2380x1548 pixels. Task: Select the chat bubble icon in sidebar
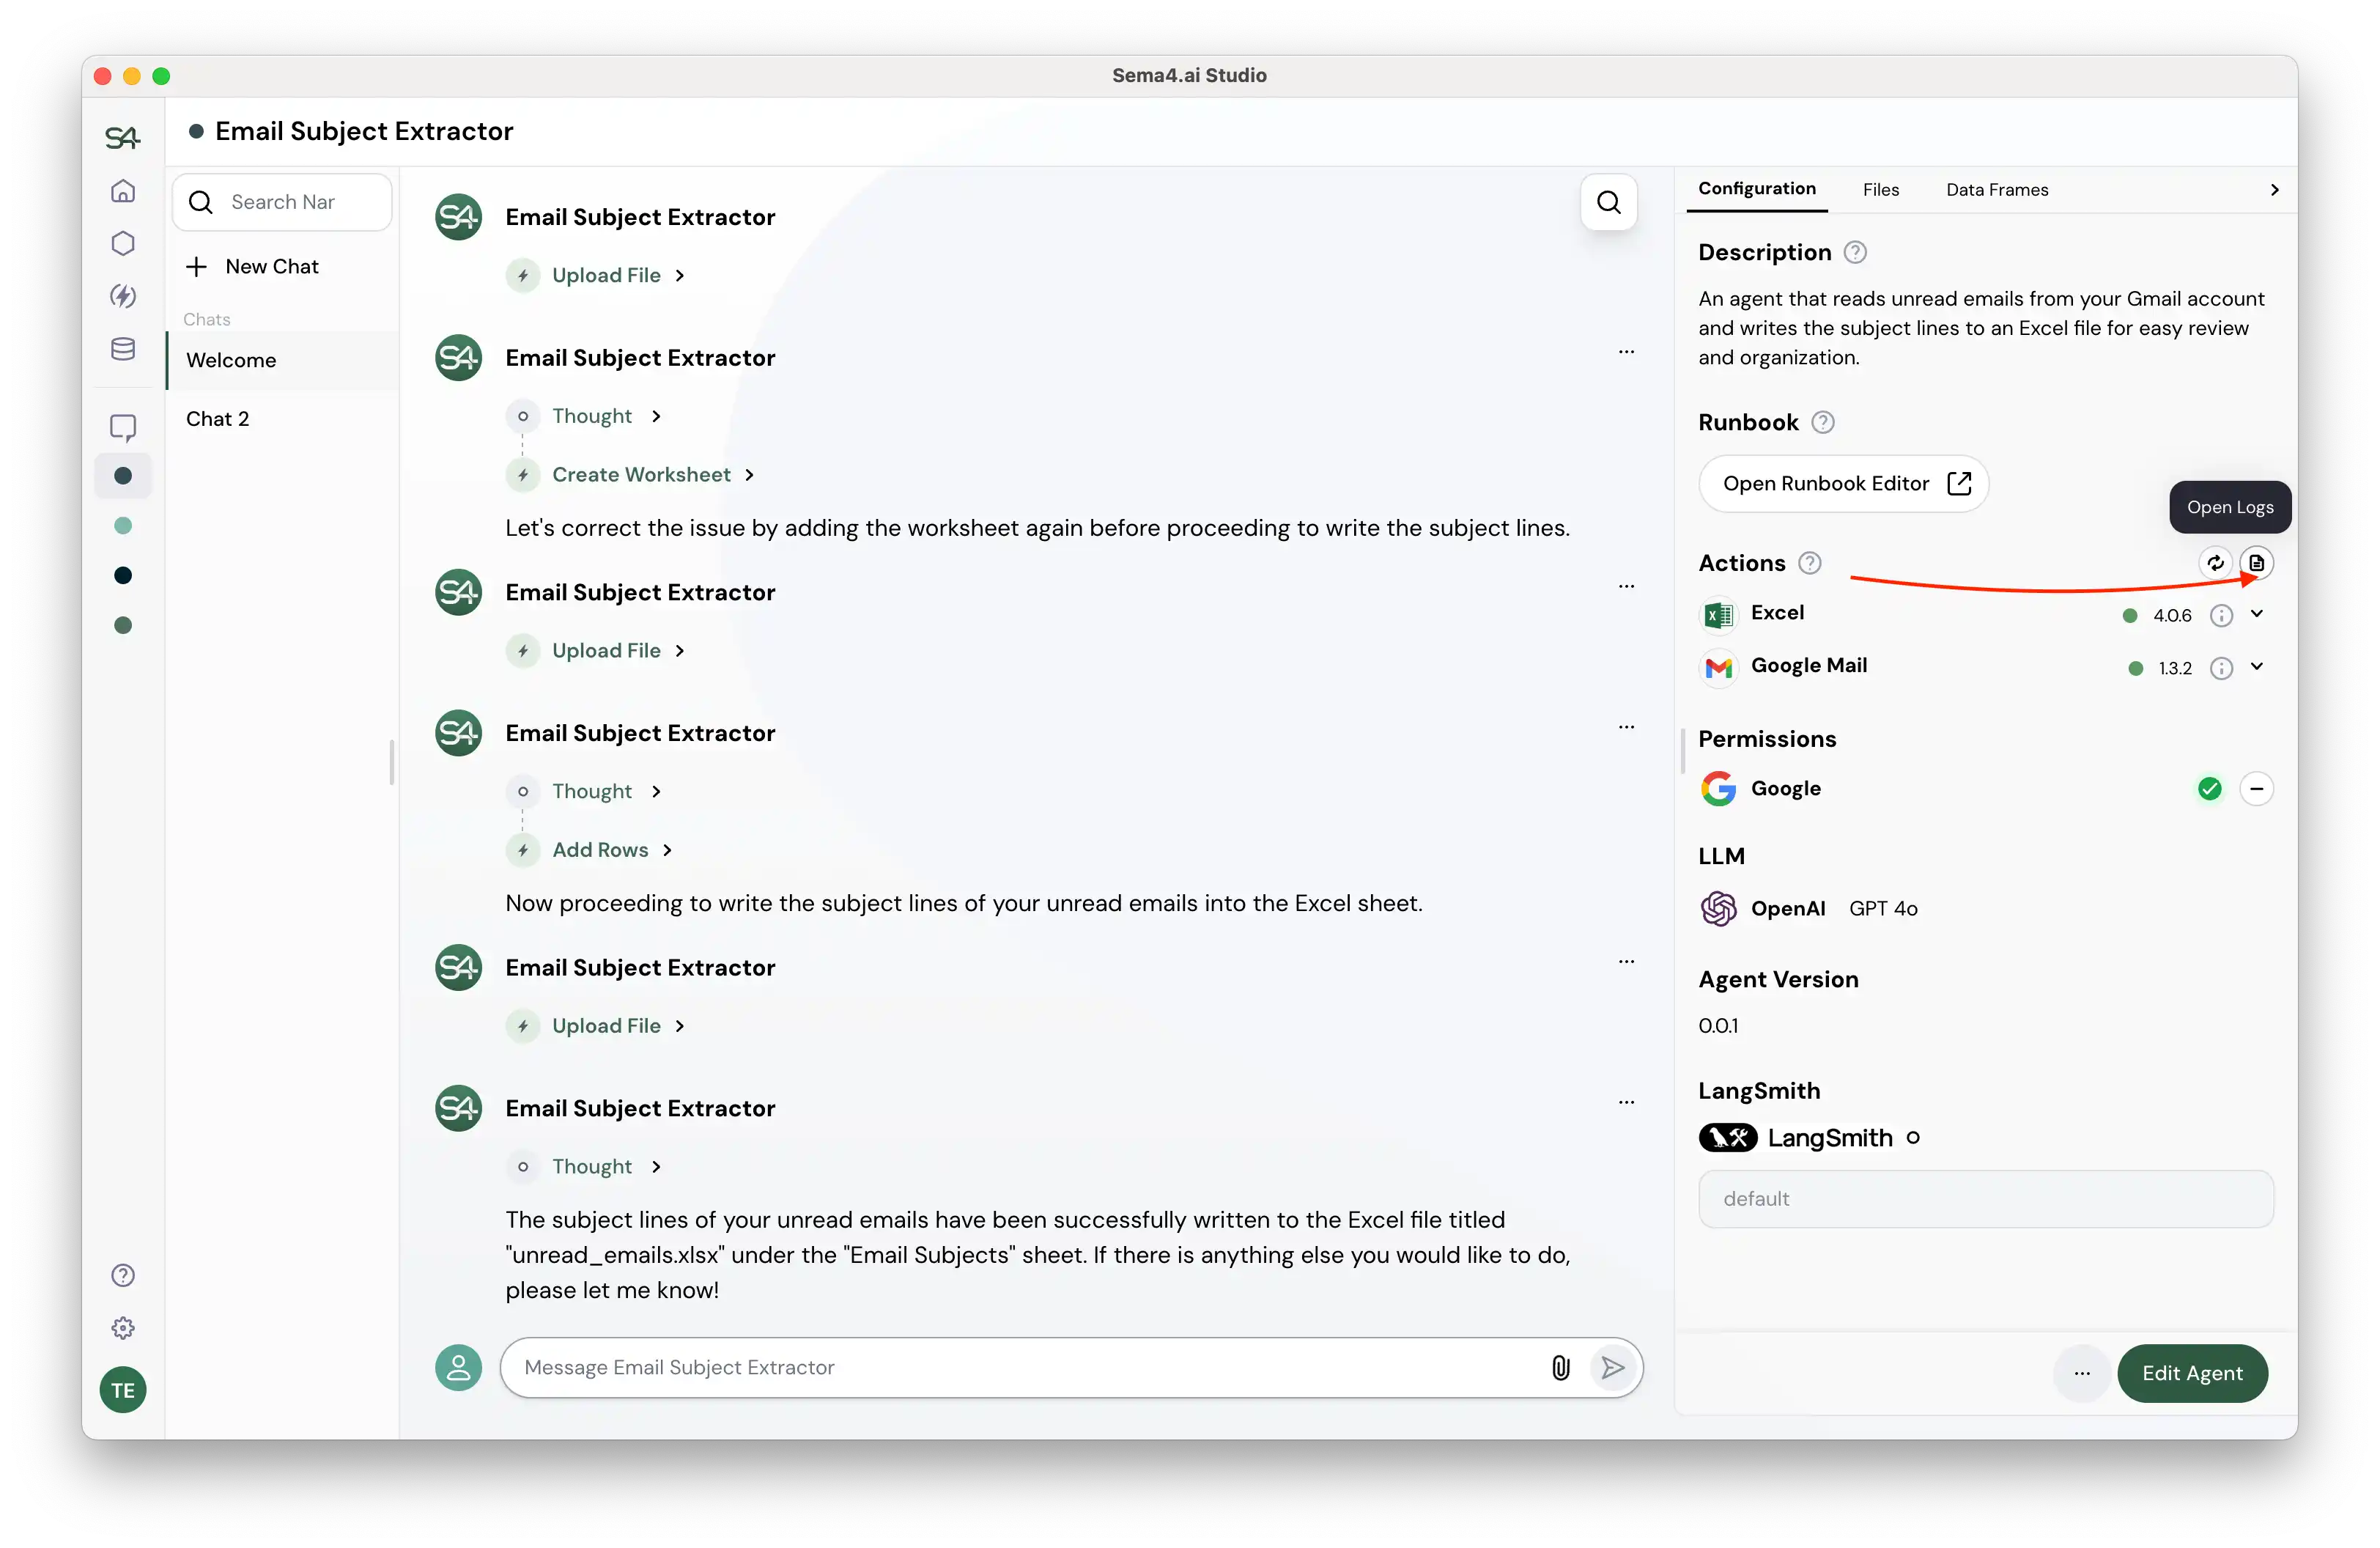tap(122, 427)
